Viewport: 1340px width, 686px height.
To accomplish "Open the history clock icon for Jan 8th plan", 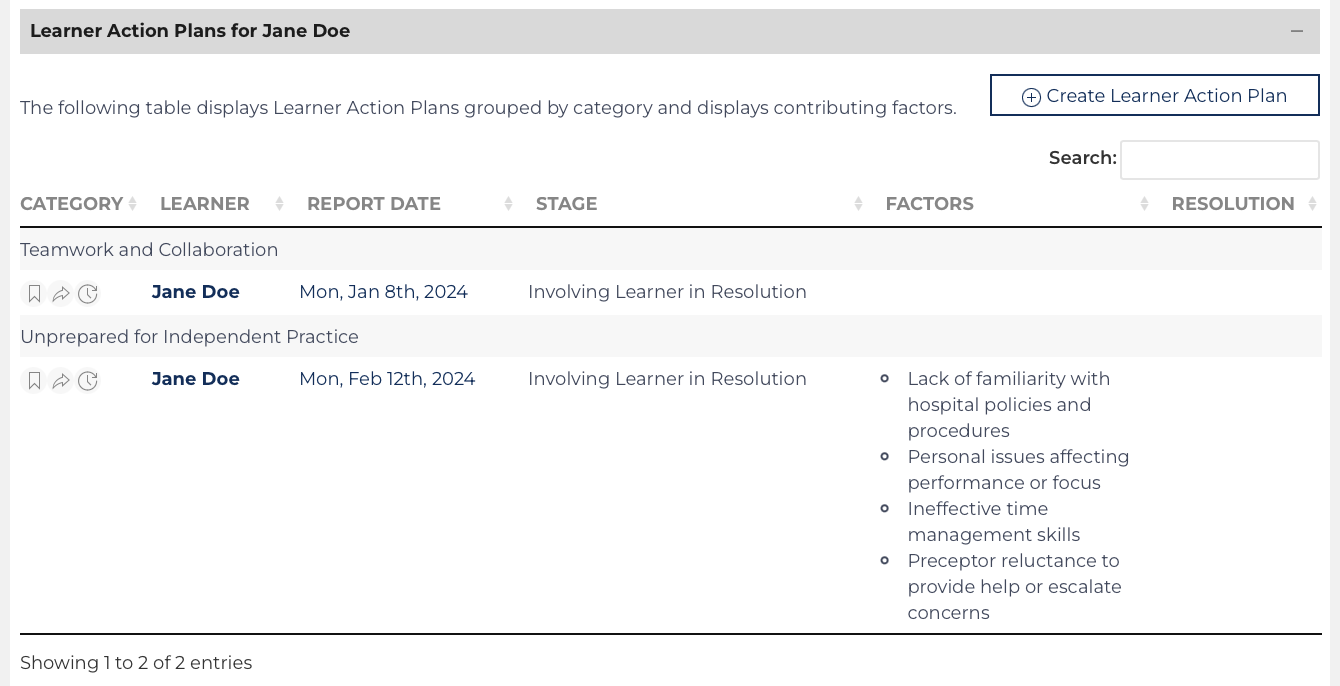I will pos(88,293).
